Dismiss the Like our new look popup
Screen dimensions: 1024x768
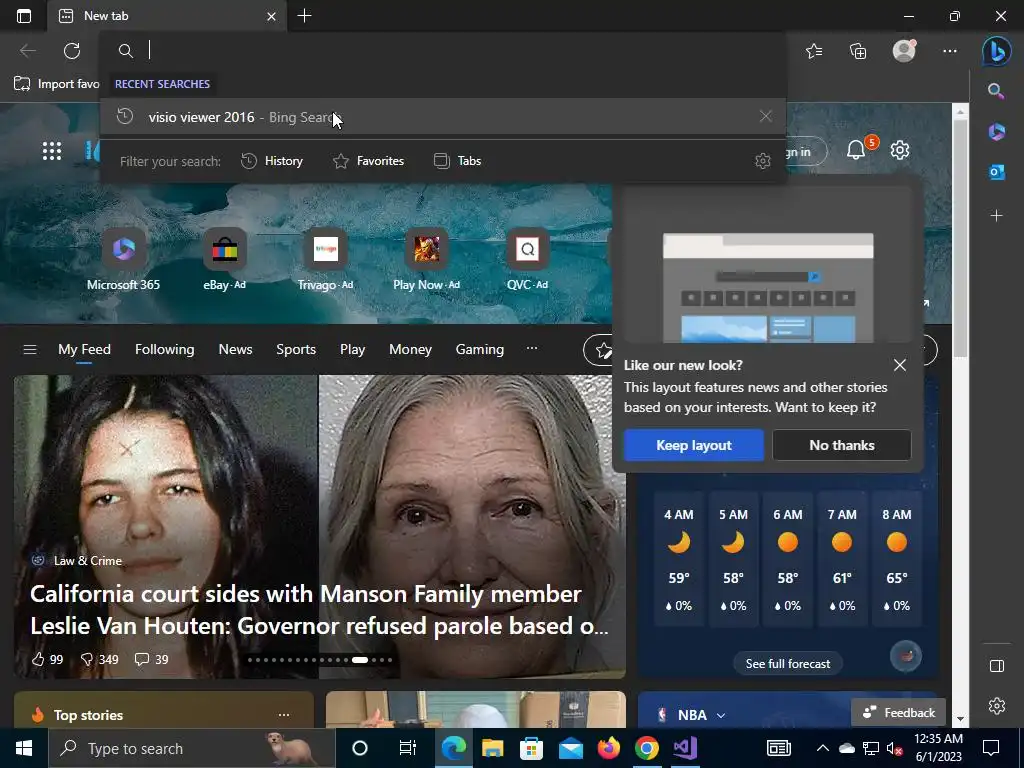899,365
